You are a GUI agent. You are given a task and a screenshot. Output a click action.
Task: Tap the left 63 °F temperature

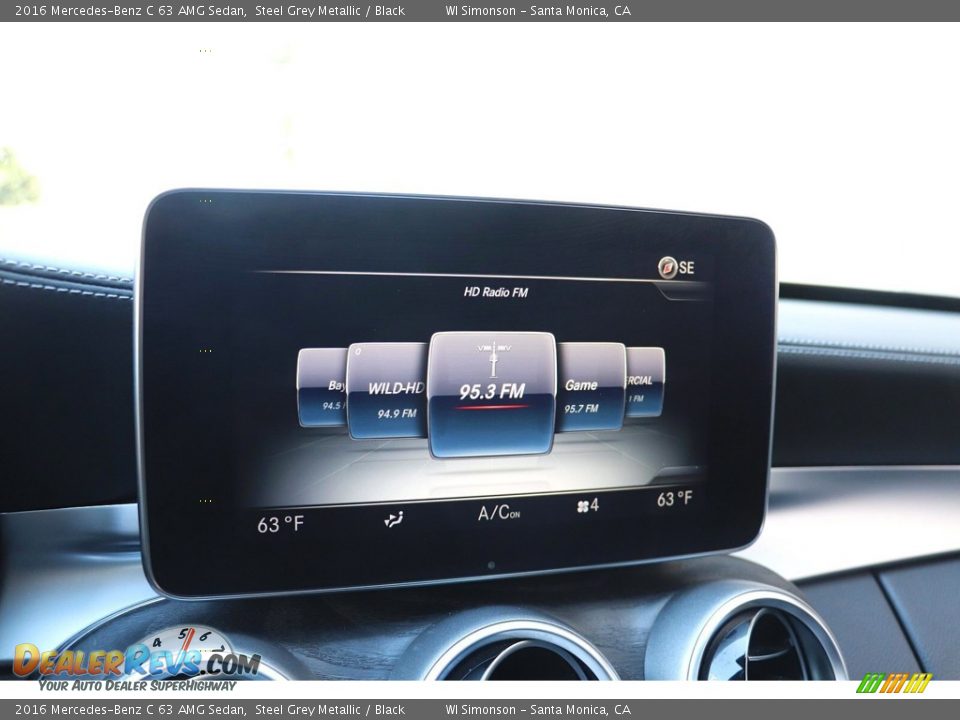point(280,524)
